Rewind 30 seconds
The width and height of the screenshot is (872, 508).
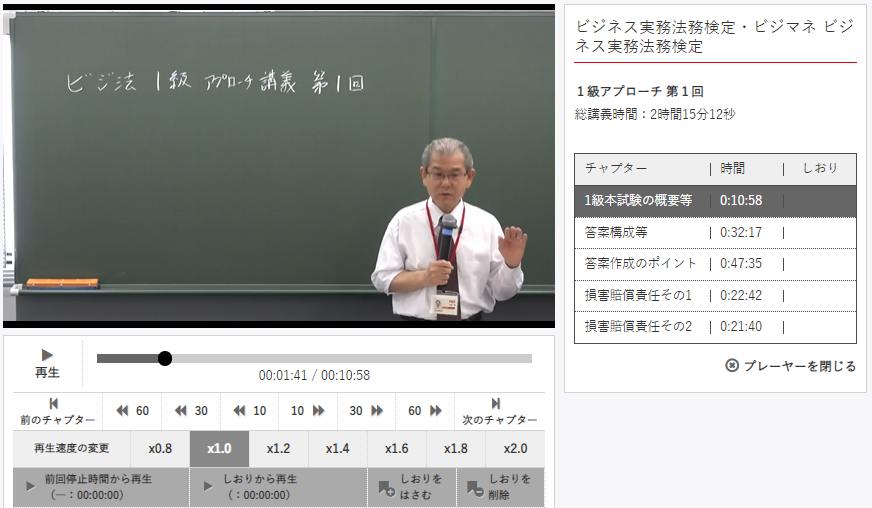click(x=191, y=411)
